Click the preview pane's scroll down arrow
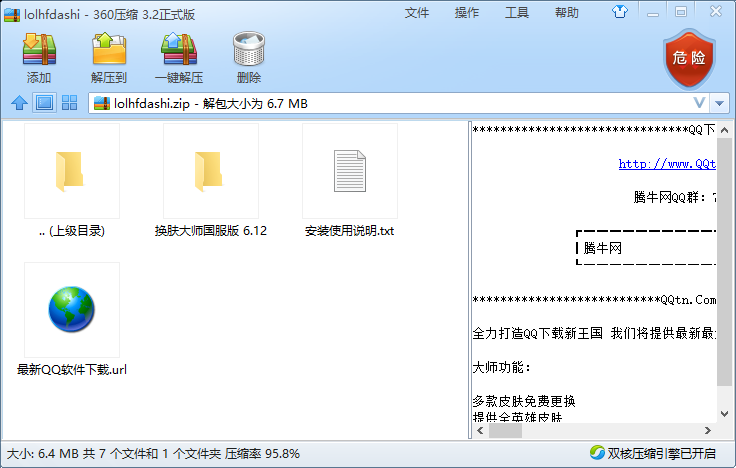Viewport: 736px width, 468px height. point(724,414)
